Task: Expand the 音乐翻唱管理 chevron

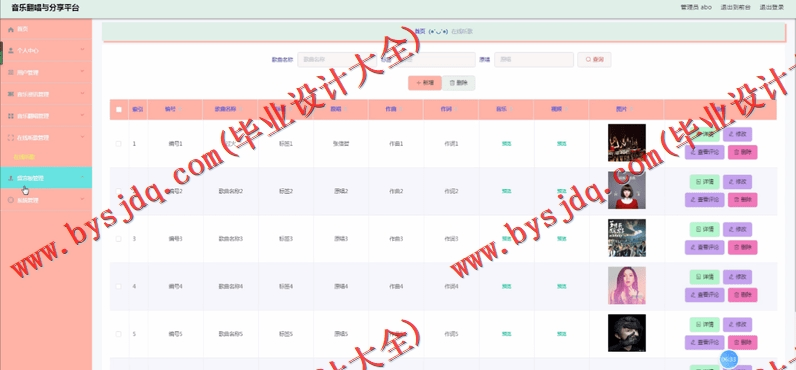Action: coord(82,115)
